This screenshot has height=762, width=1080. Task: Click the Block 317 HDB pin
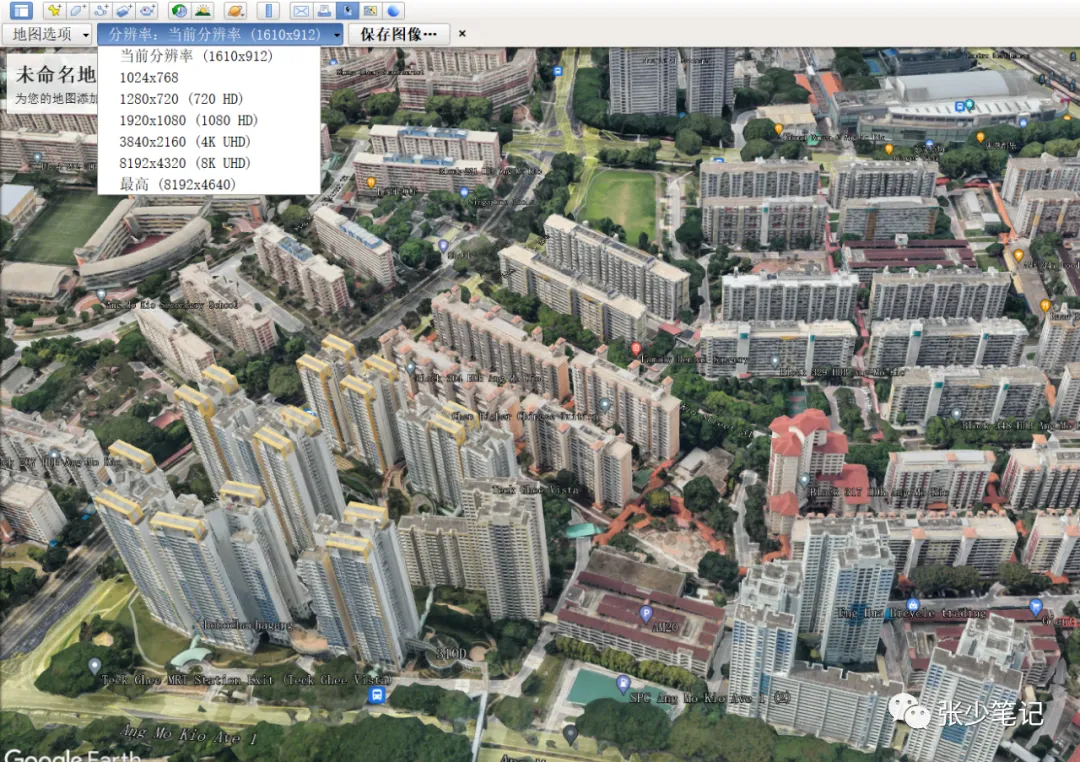click(804, 480)
